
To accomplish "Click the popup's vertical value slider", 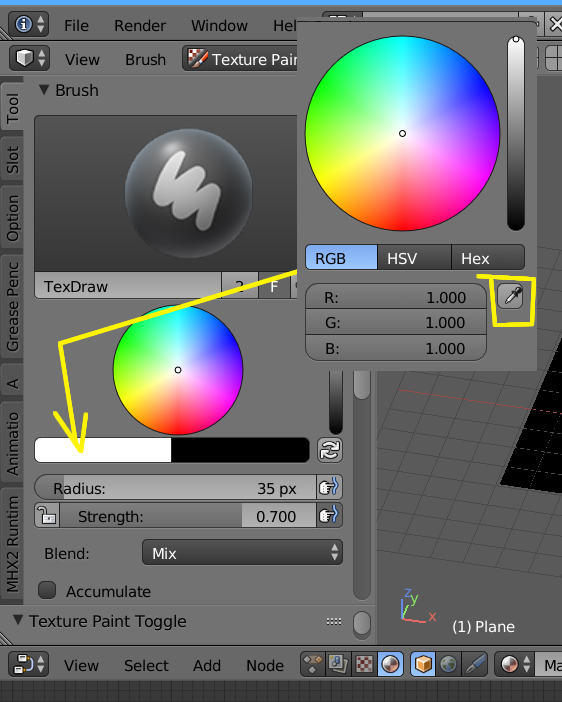I will (x=516, y=133).
